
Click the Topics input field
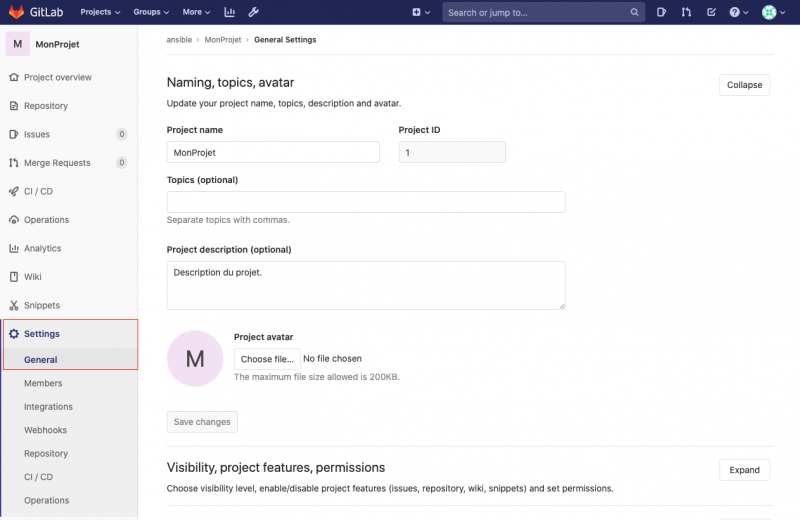(x=365, y=202)
